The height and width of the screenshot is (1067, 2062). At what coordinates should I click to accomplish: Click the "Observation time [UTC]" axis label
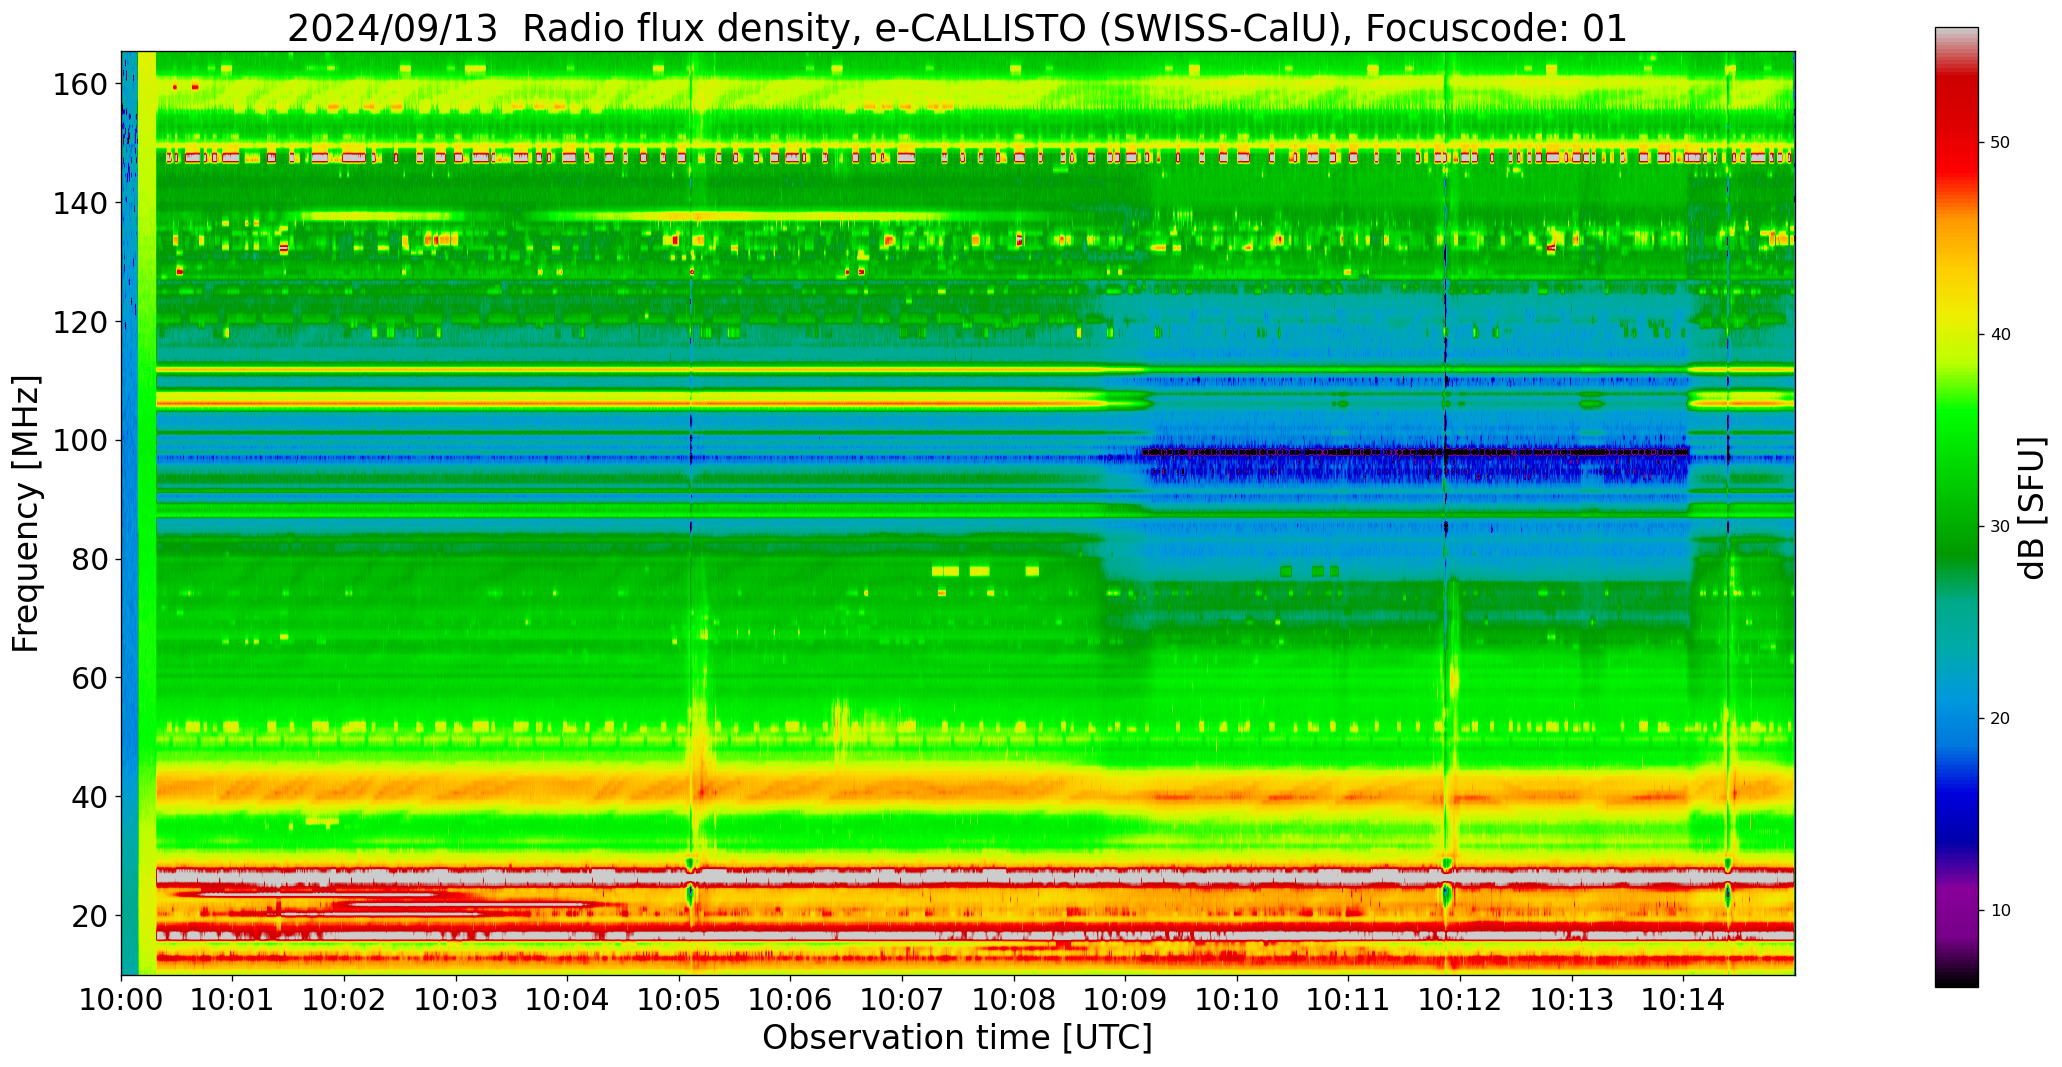[957, 1038]
